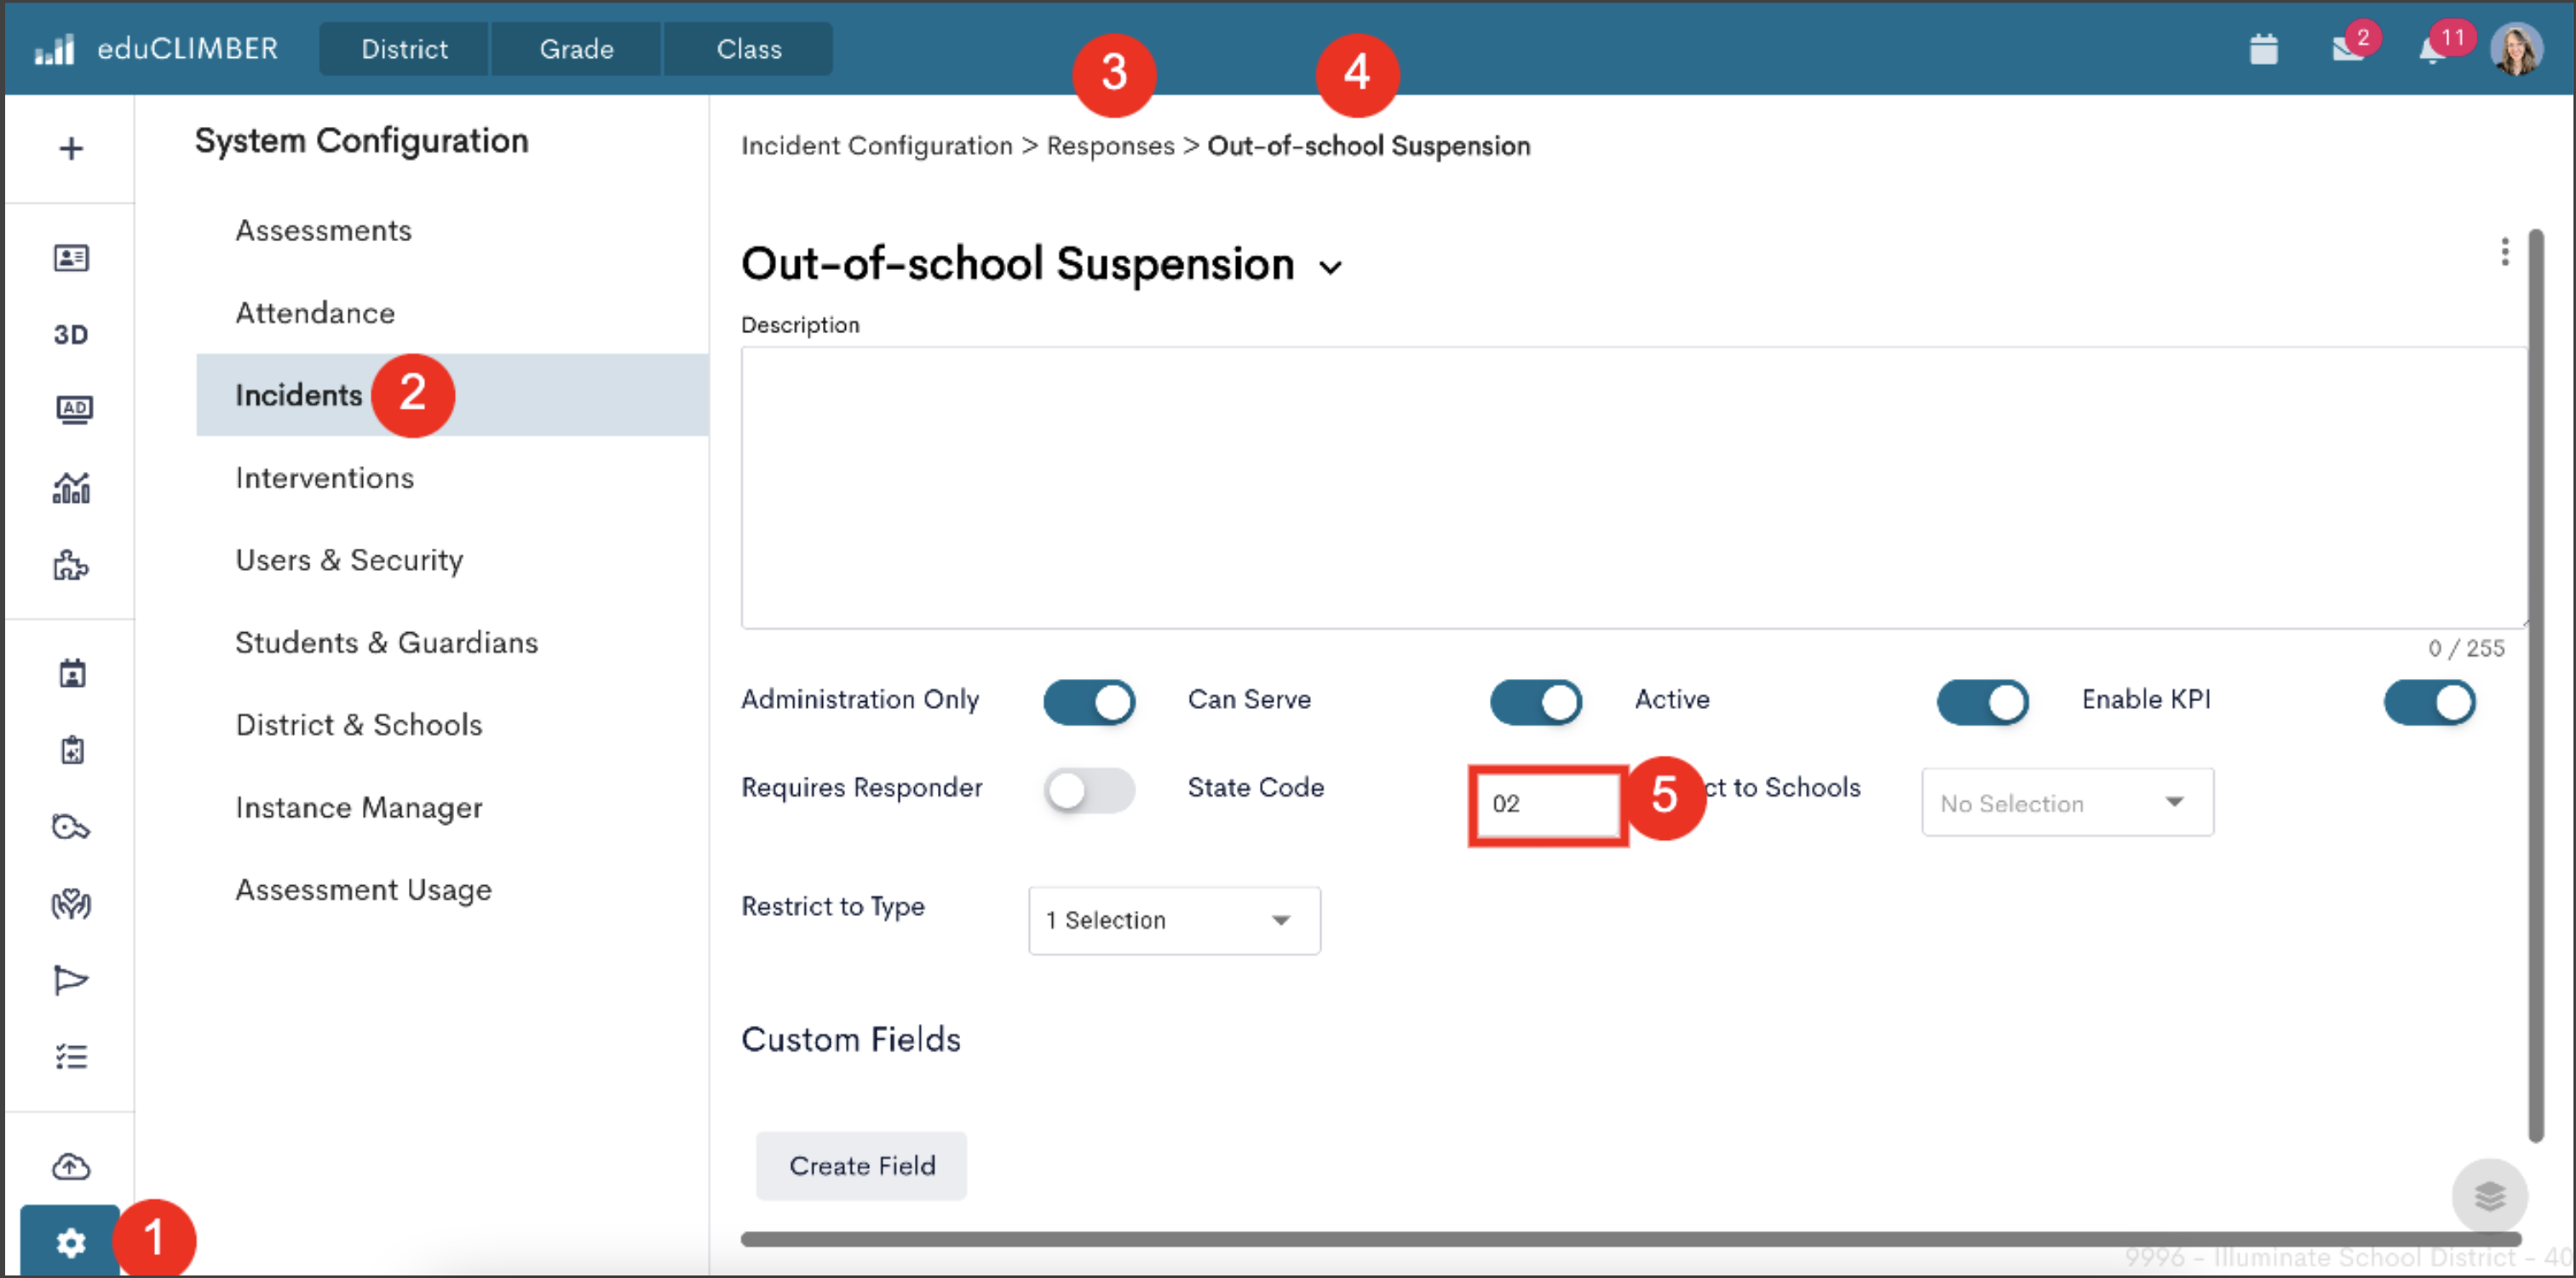Open the 3D view sidebar icon
2576x1278 pixels.
[x=71, y=334]
